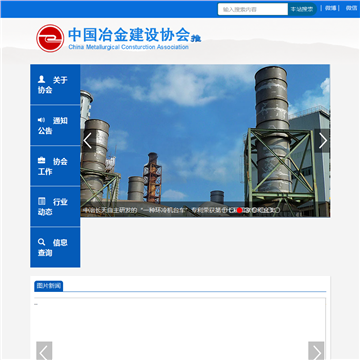Viewport: 360px width, 360px height.
Task: Click the search input field at top
Action: click(x=253, y=9)
